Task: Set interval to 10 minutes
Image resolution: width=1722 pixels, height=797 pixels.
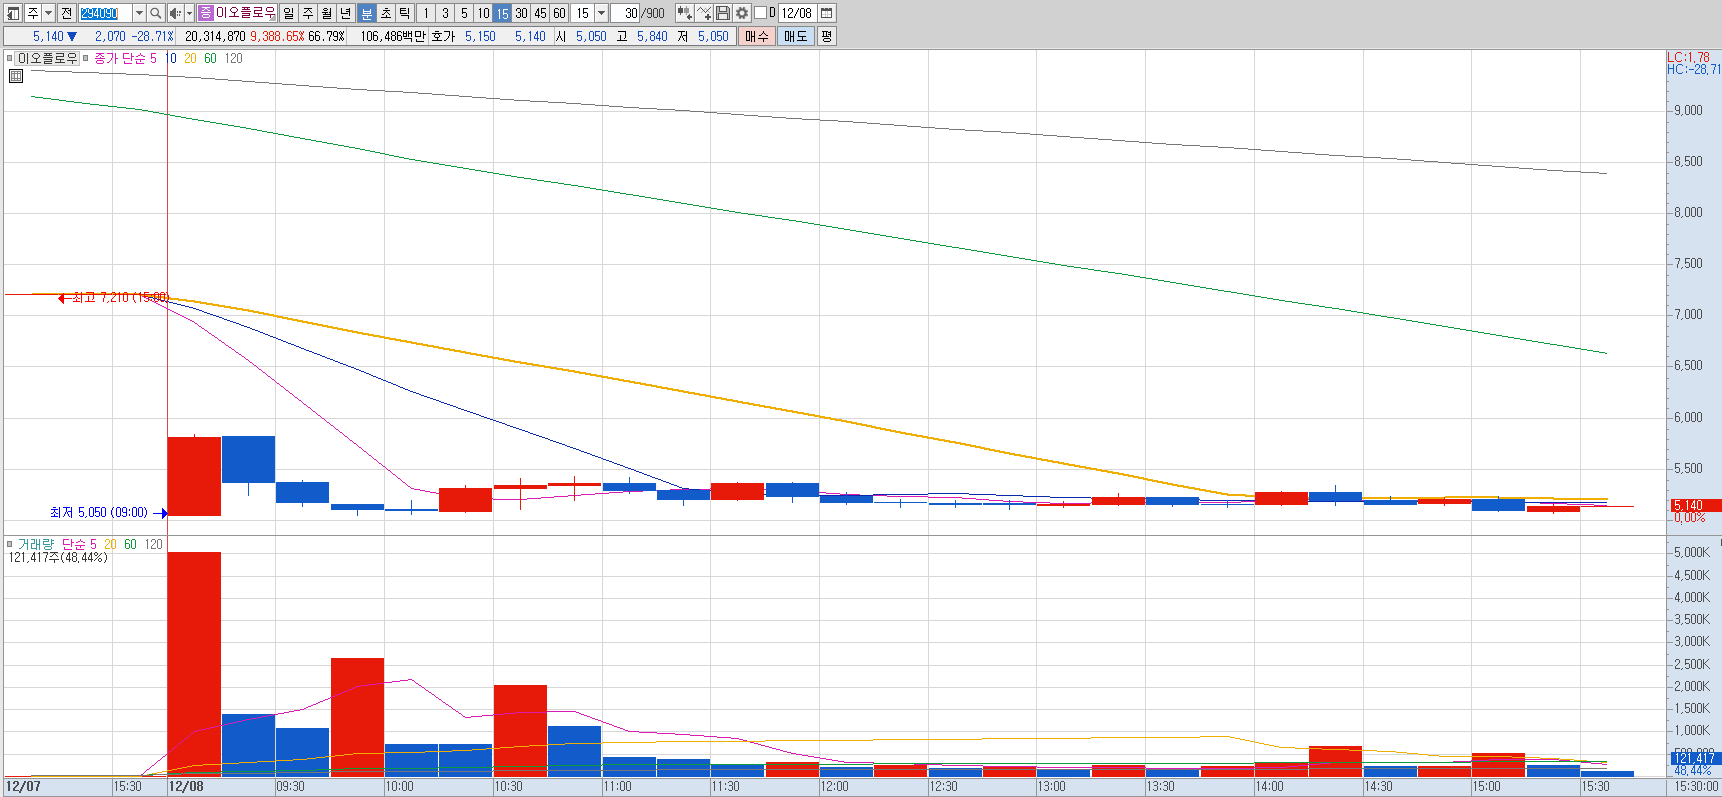Action: [x=483, y=13]
